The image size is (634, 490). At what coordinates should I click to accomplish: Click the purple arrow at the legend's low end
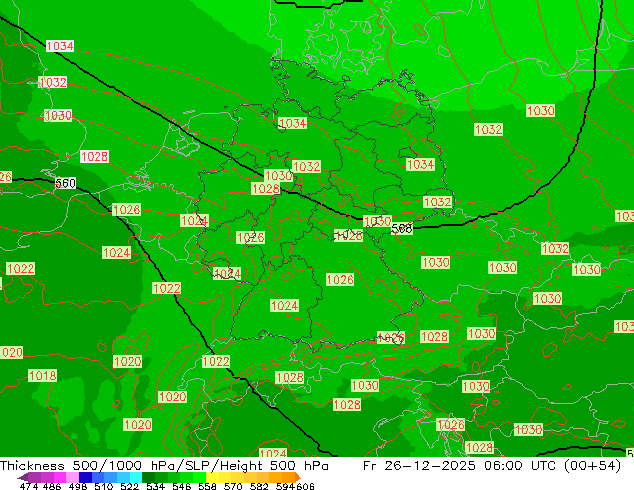pos(23,477)
